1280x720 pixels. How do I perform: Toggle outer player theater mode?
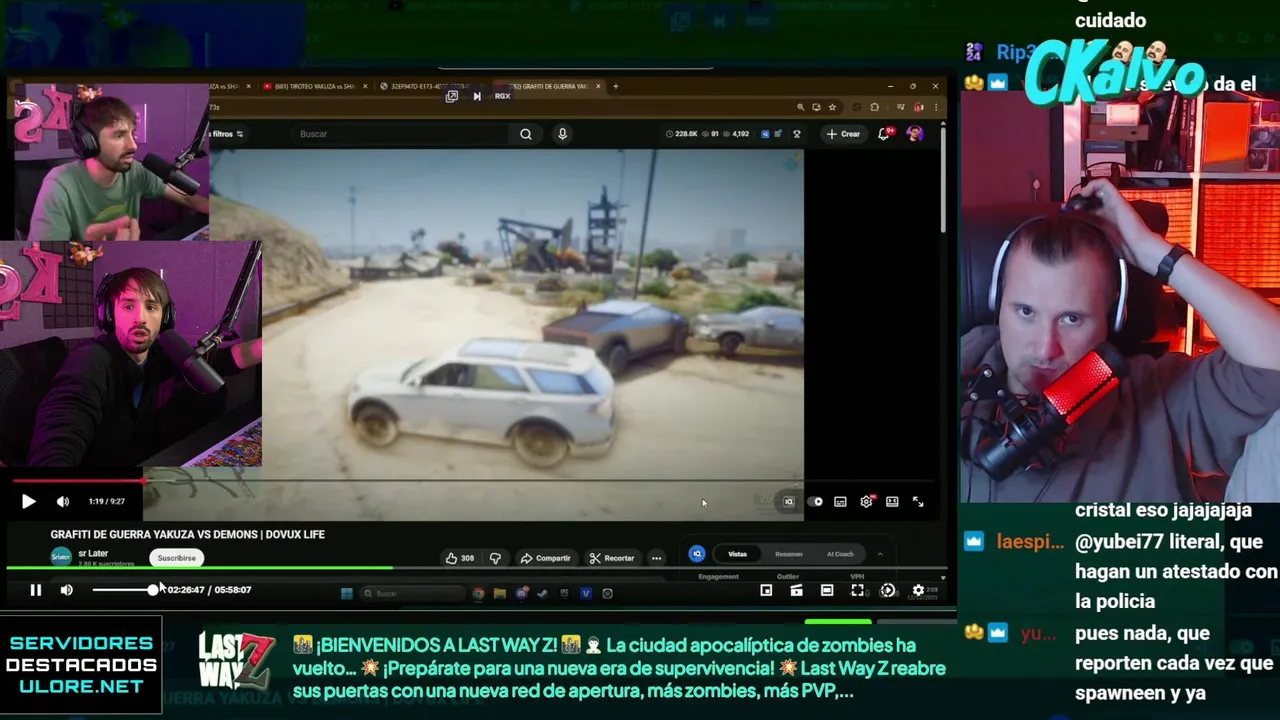827,590
